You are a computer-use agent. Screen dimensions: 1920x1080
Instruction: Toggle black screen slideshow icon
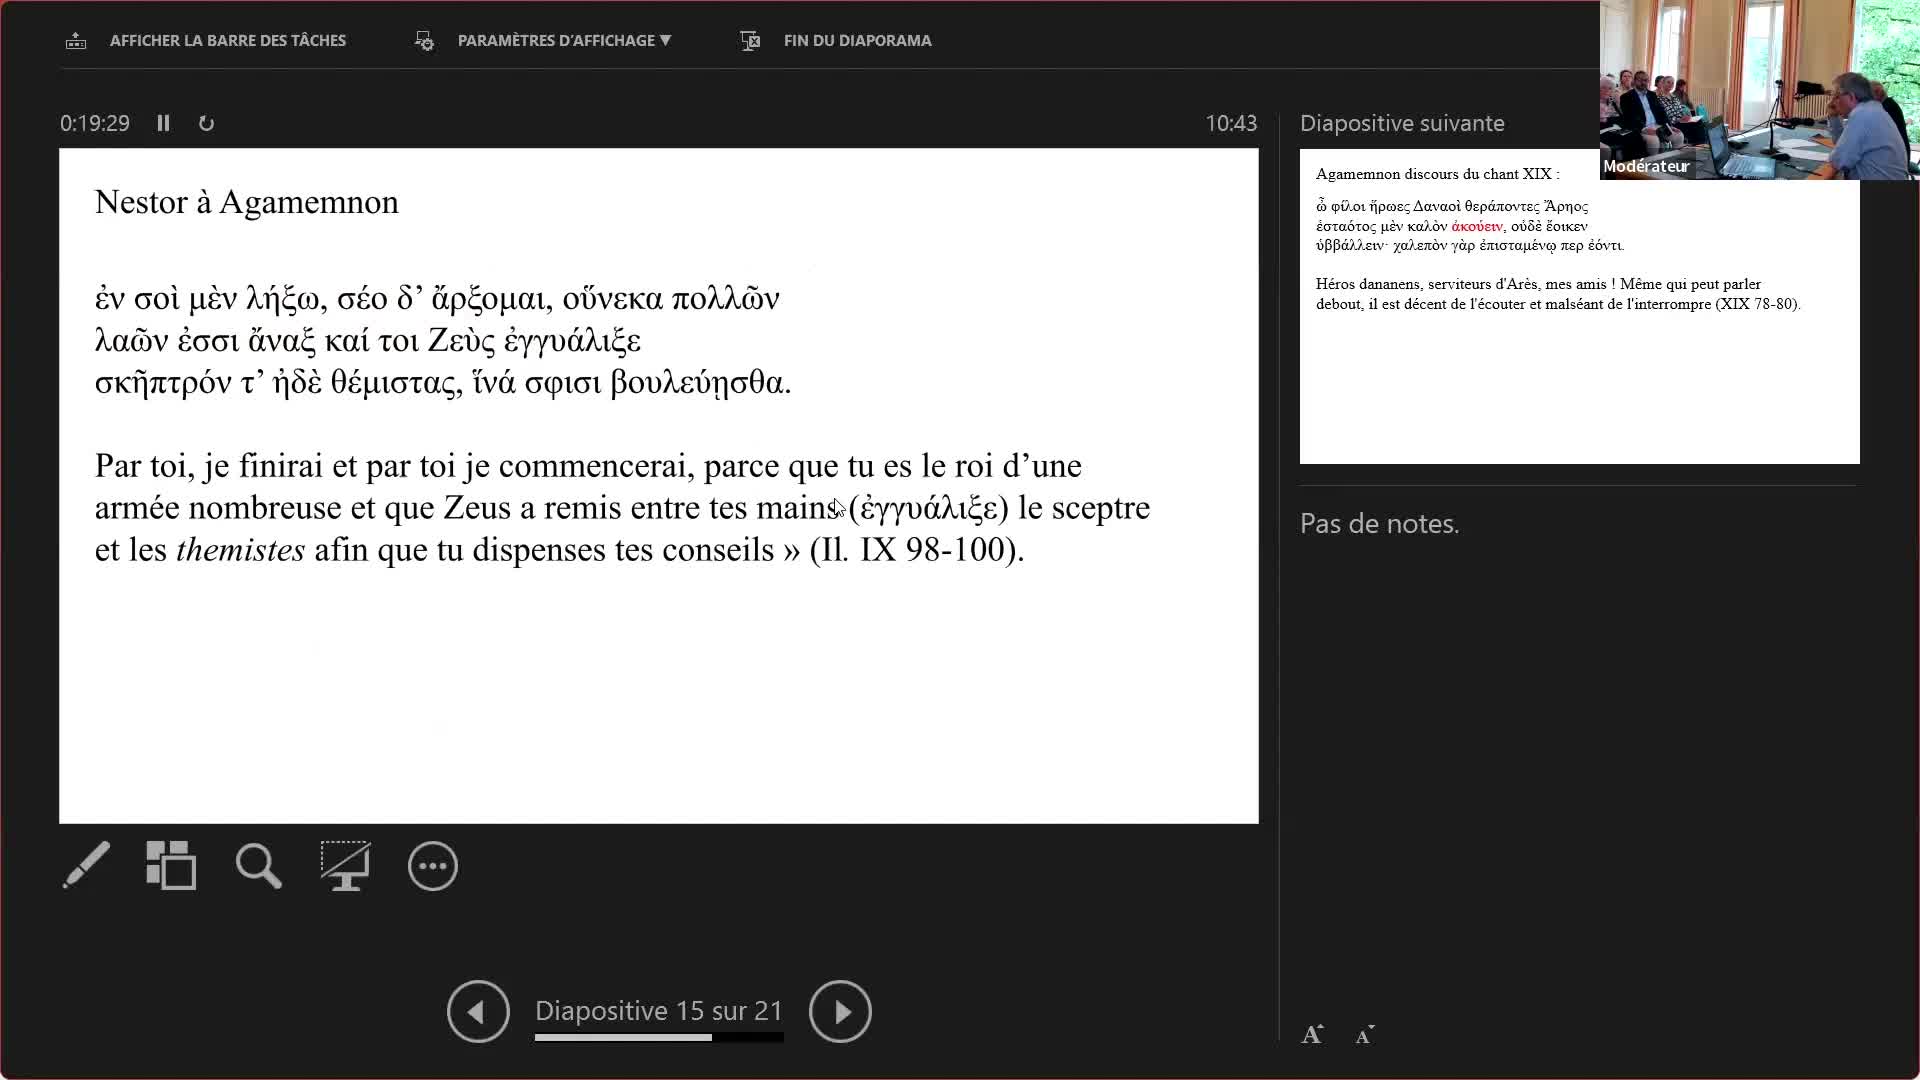tap(345, 866)
